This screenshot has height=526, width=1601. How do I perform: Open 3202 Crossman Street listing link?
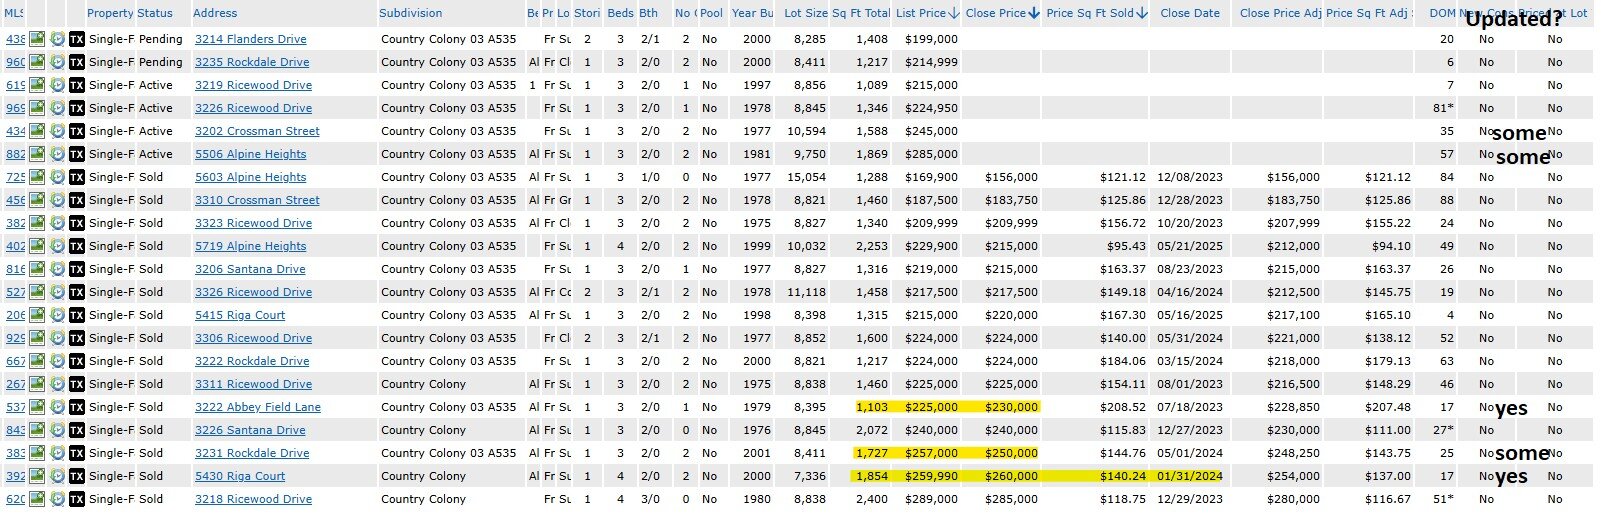click(x=257, y=131)
